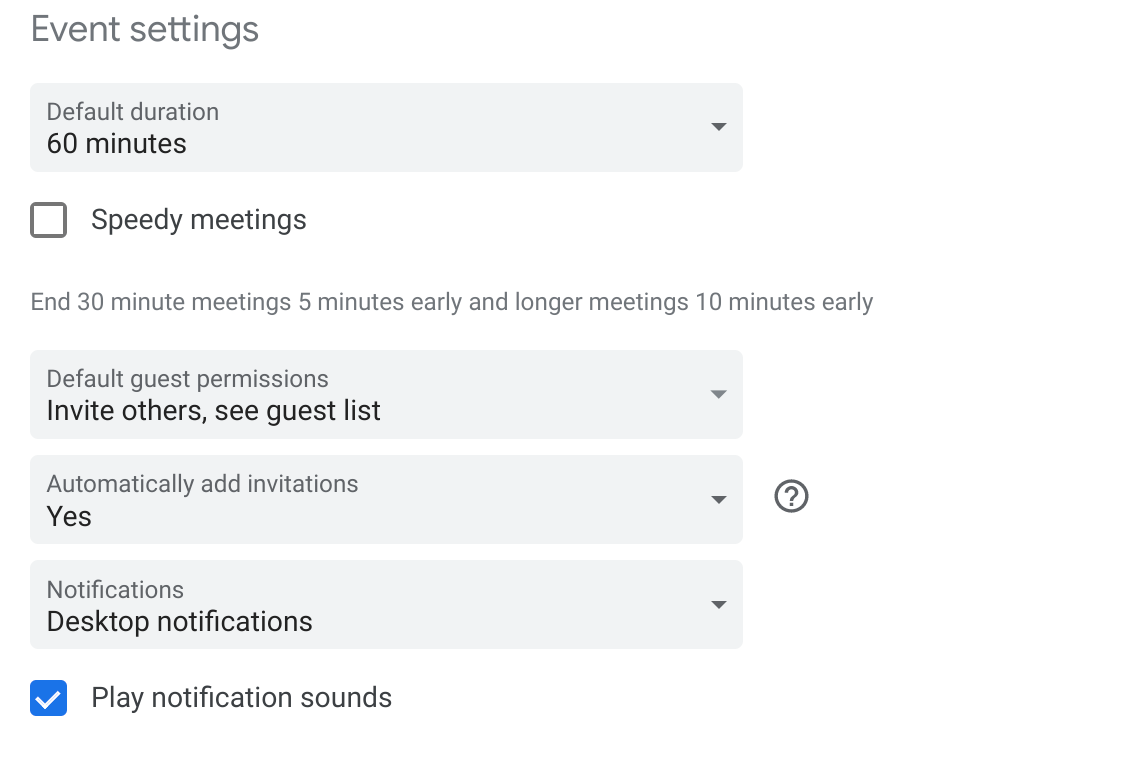
Task: Click the checkmark inside Play notification sounds
Action: pos(48,697)
